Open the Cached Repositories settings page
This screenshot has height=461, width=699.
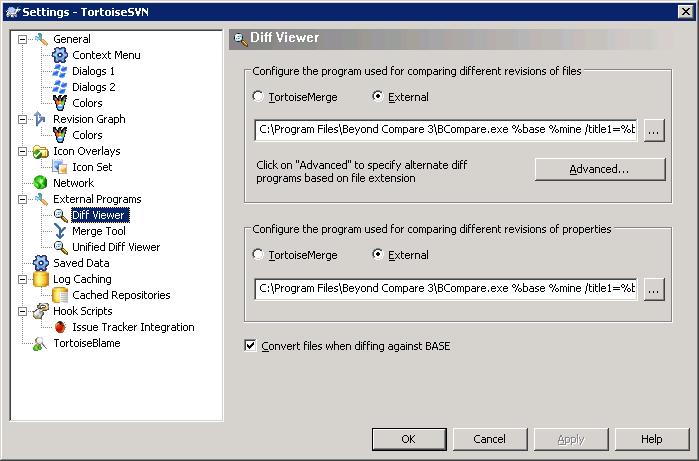[121, 295]
